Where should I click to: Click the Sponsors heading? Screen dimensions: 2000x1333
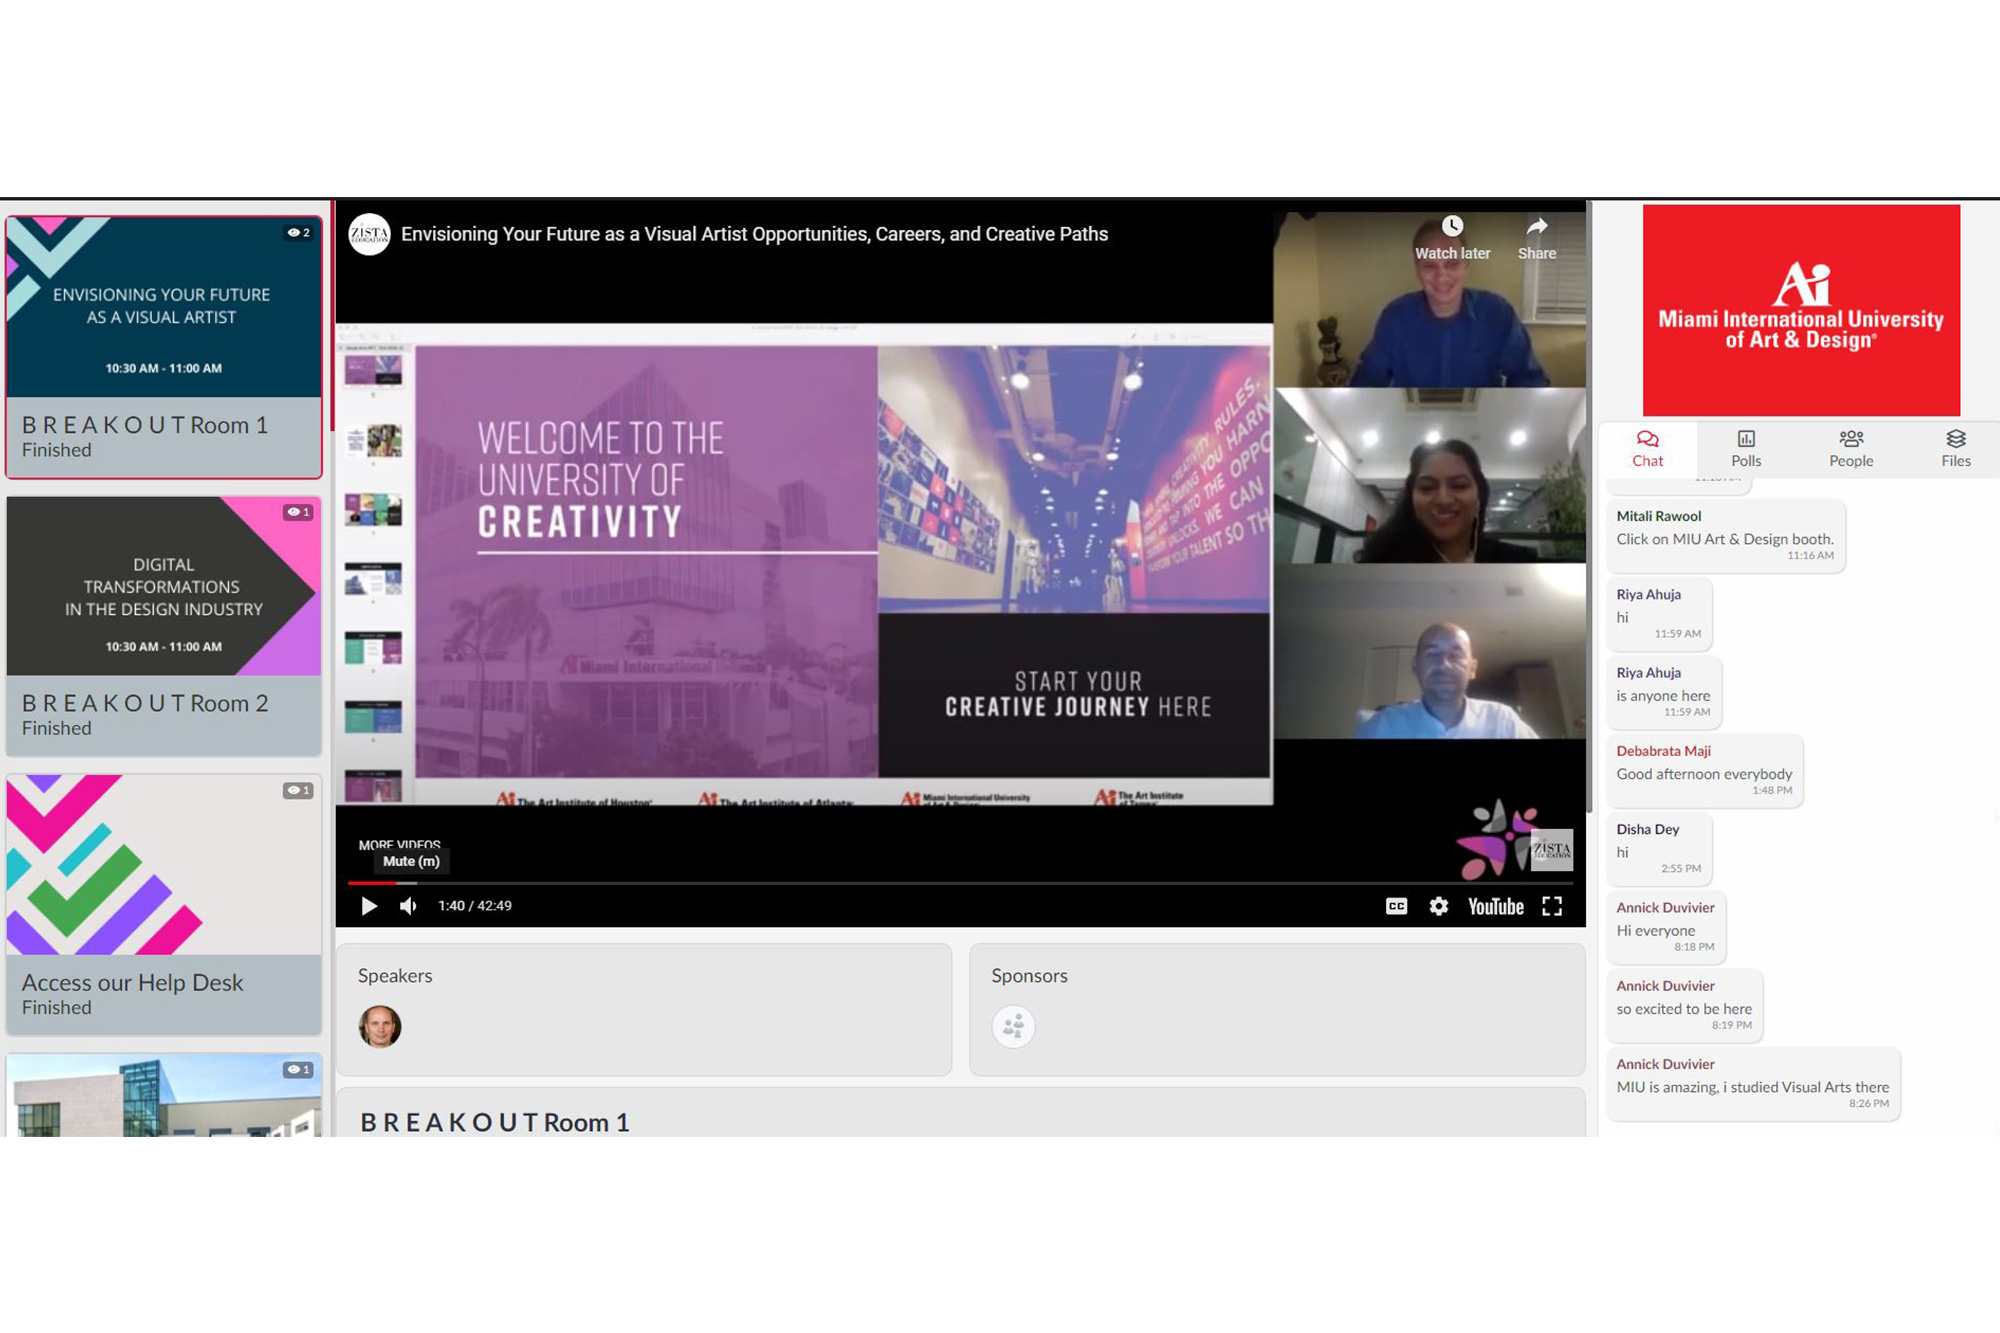pos(1029,975)
